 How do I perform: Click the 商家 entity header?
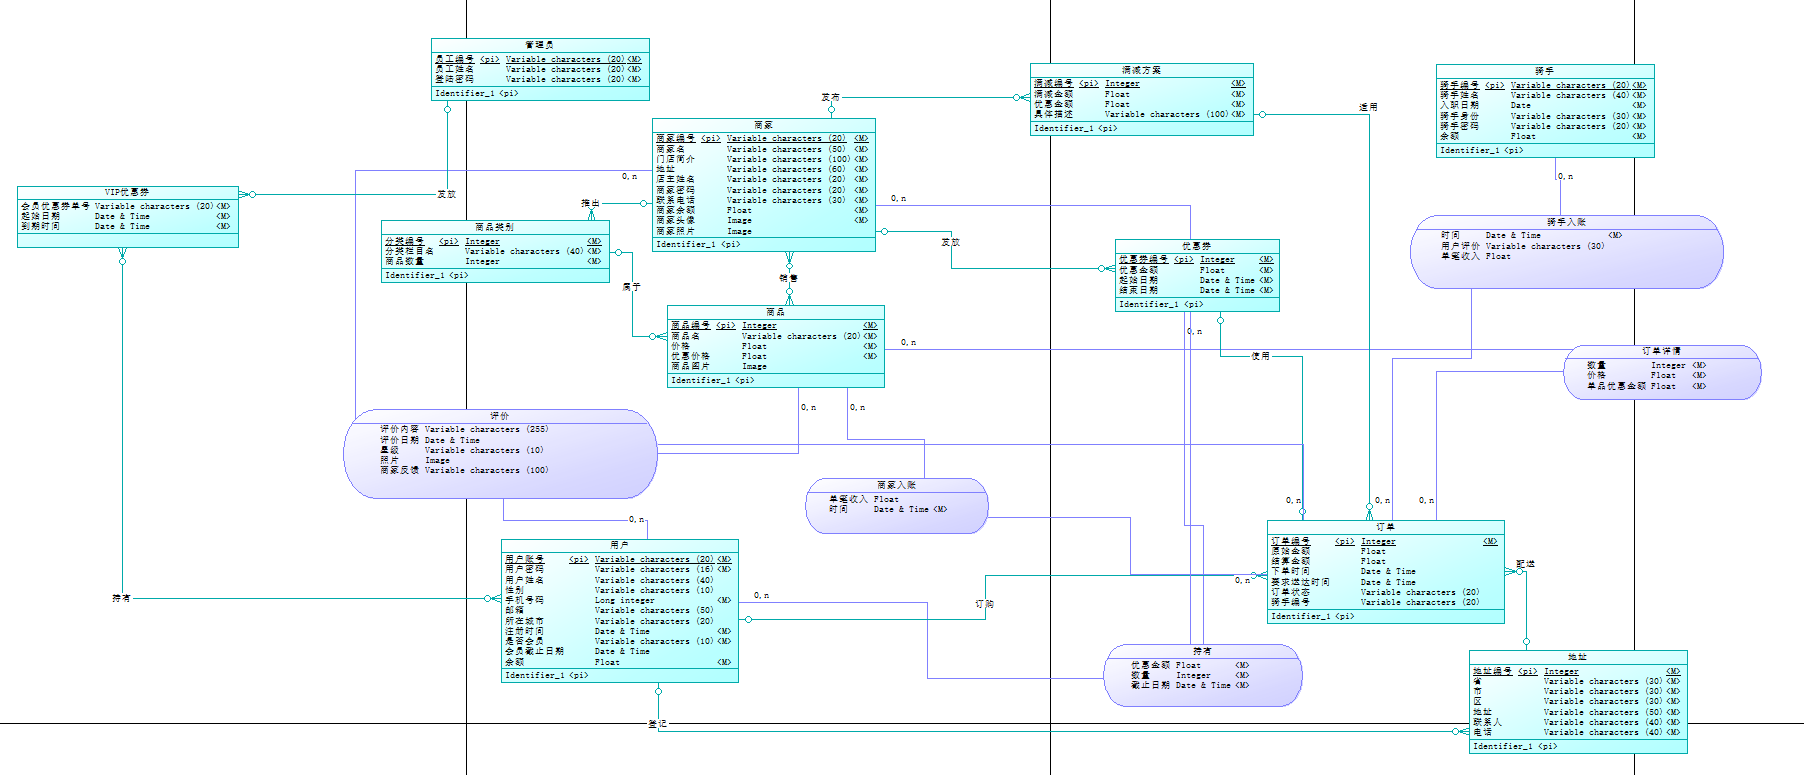[x=763, y=125]
